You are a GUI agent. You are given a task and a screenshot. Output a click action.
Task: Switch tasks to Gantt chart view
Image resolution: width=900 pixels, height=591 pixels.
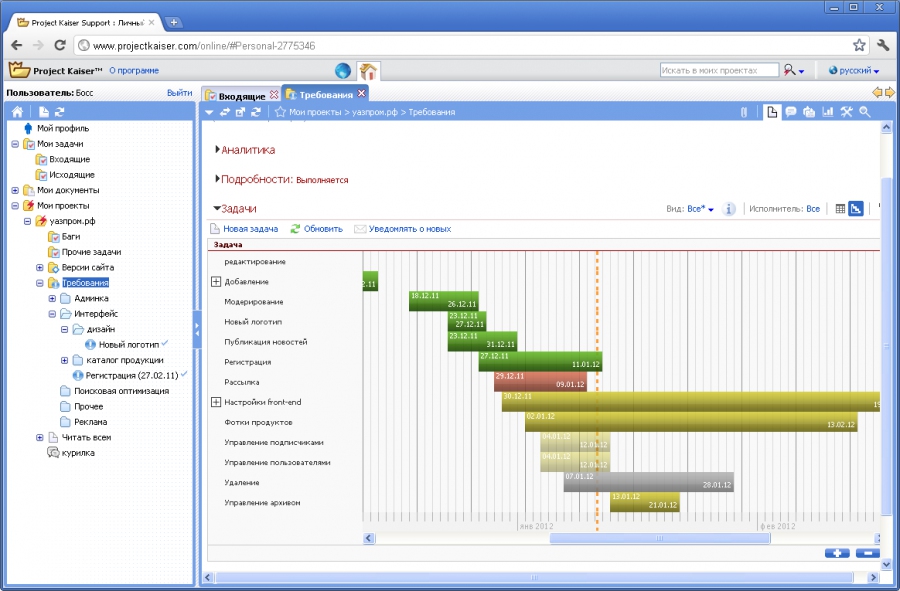click(856, 209)
